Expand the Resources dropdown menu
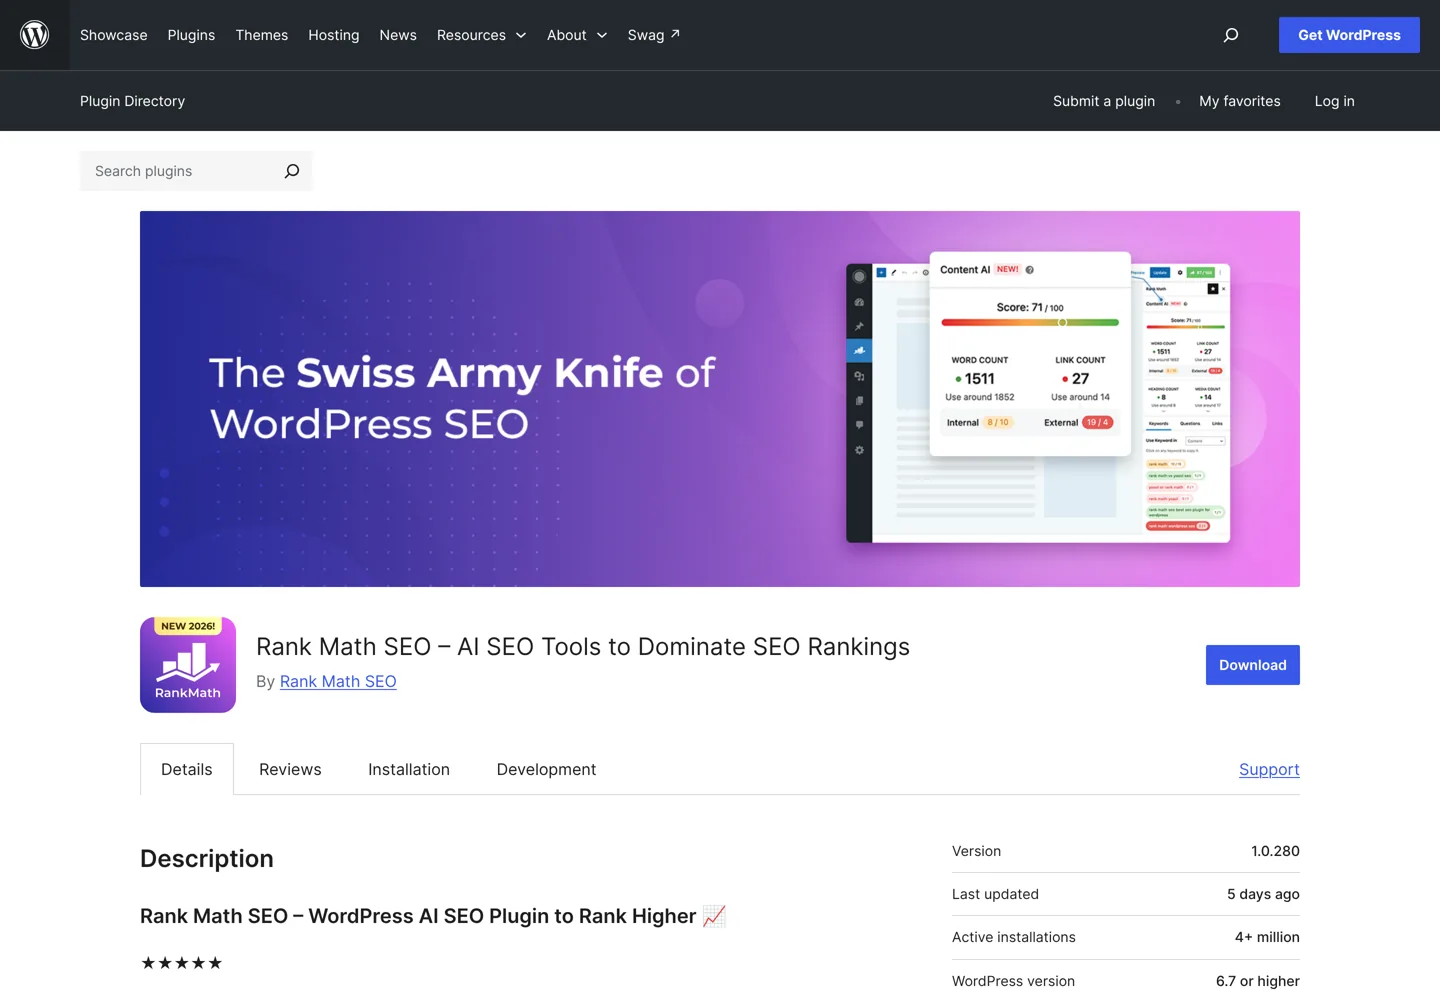Screen dimensions: 1440x1000 pos(481,35)
